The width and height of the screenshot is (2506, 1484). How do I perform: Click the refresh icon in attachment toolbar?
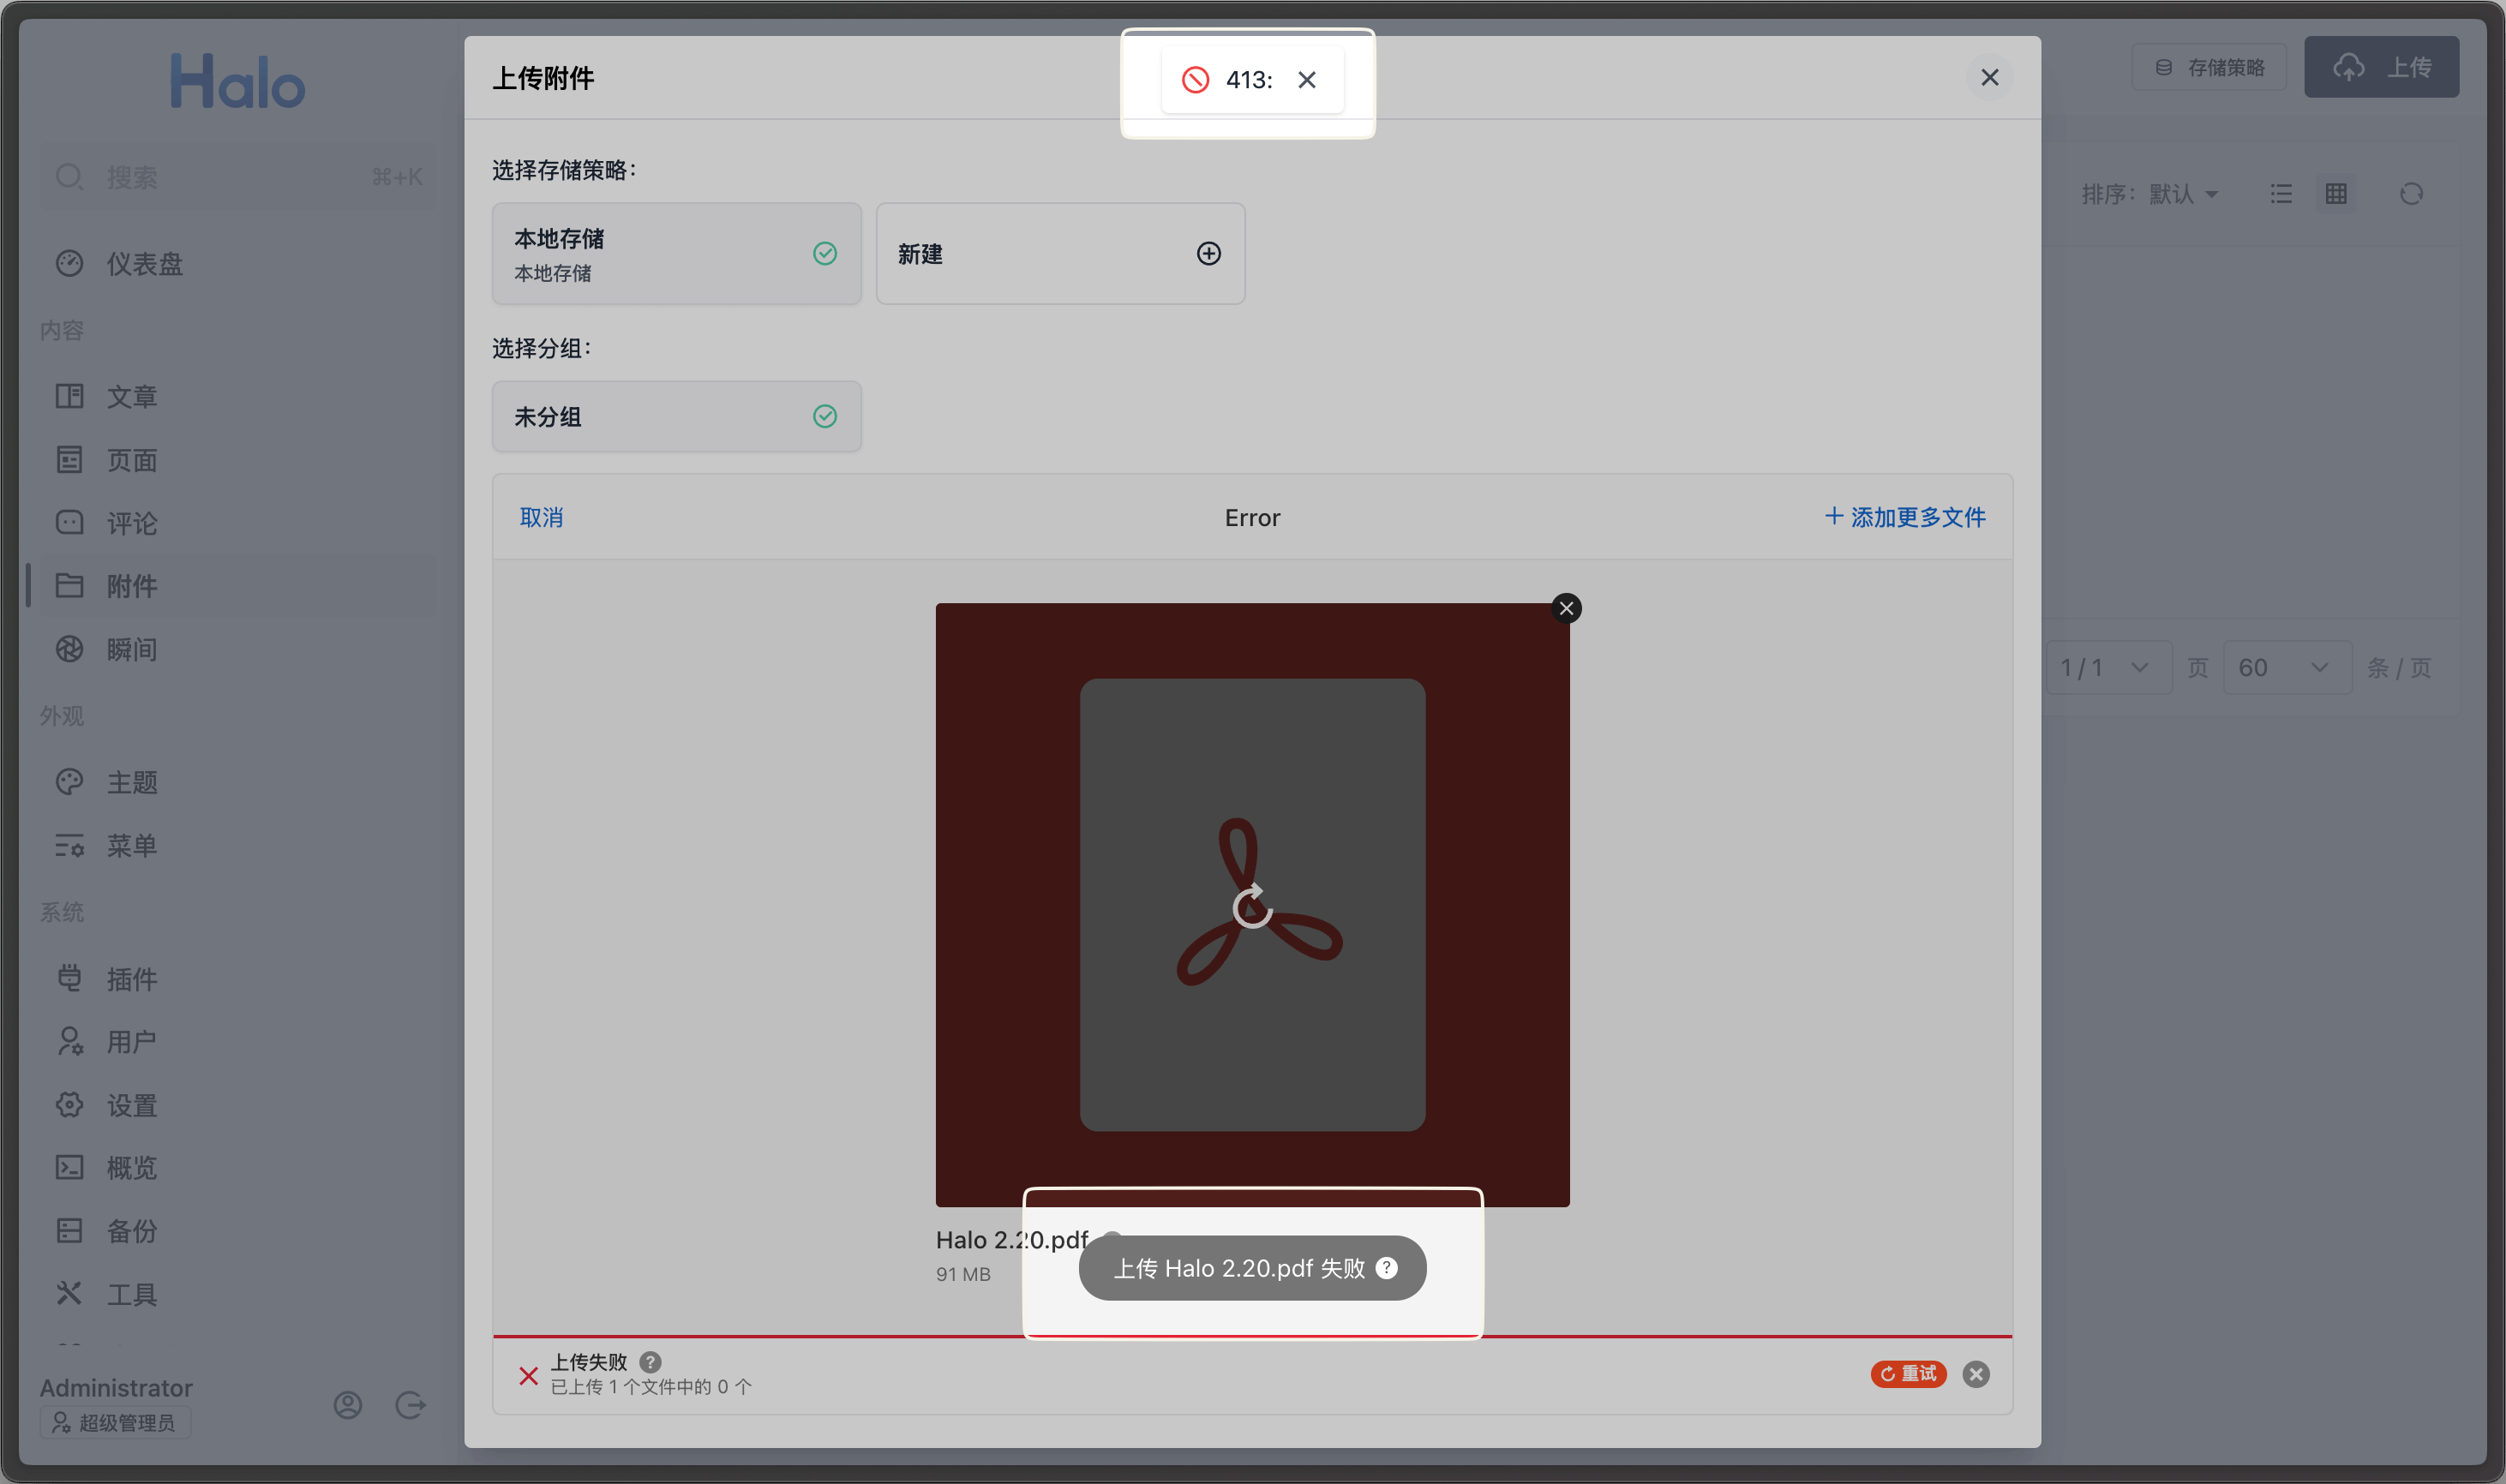[x=2411, y=194]
